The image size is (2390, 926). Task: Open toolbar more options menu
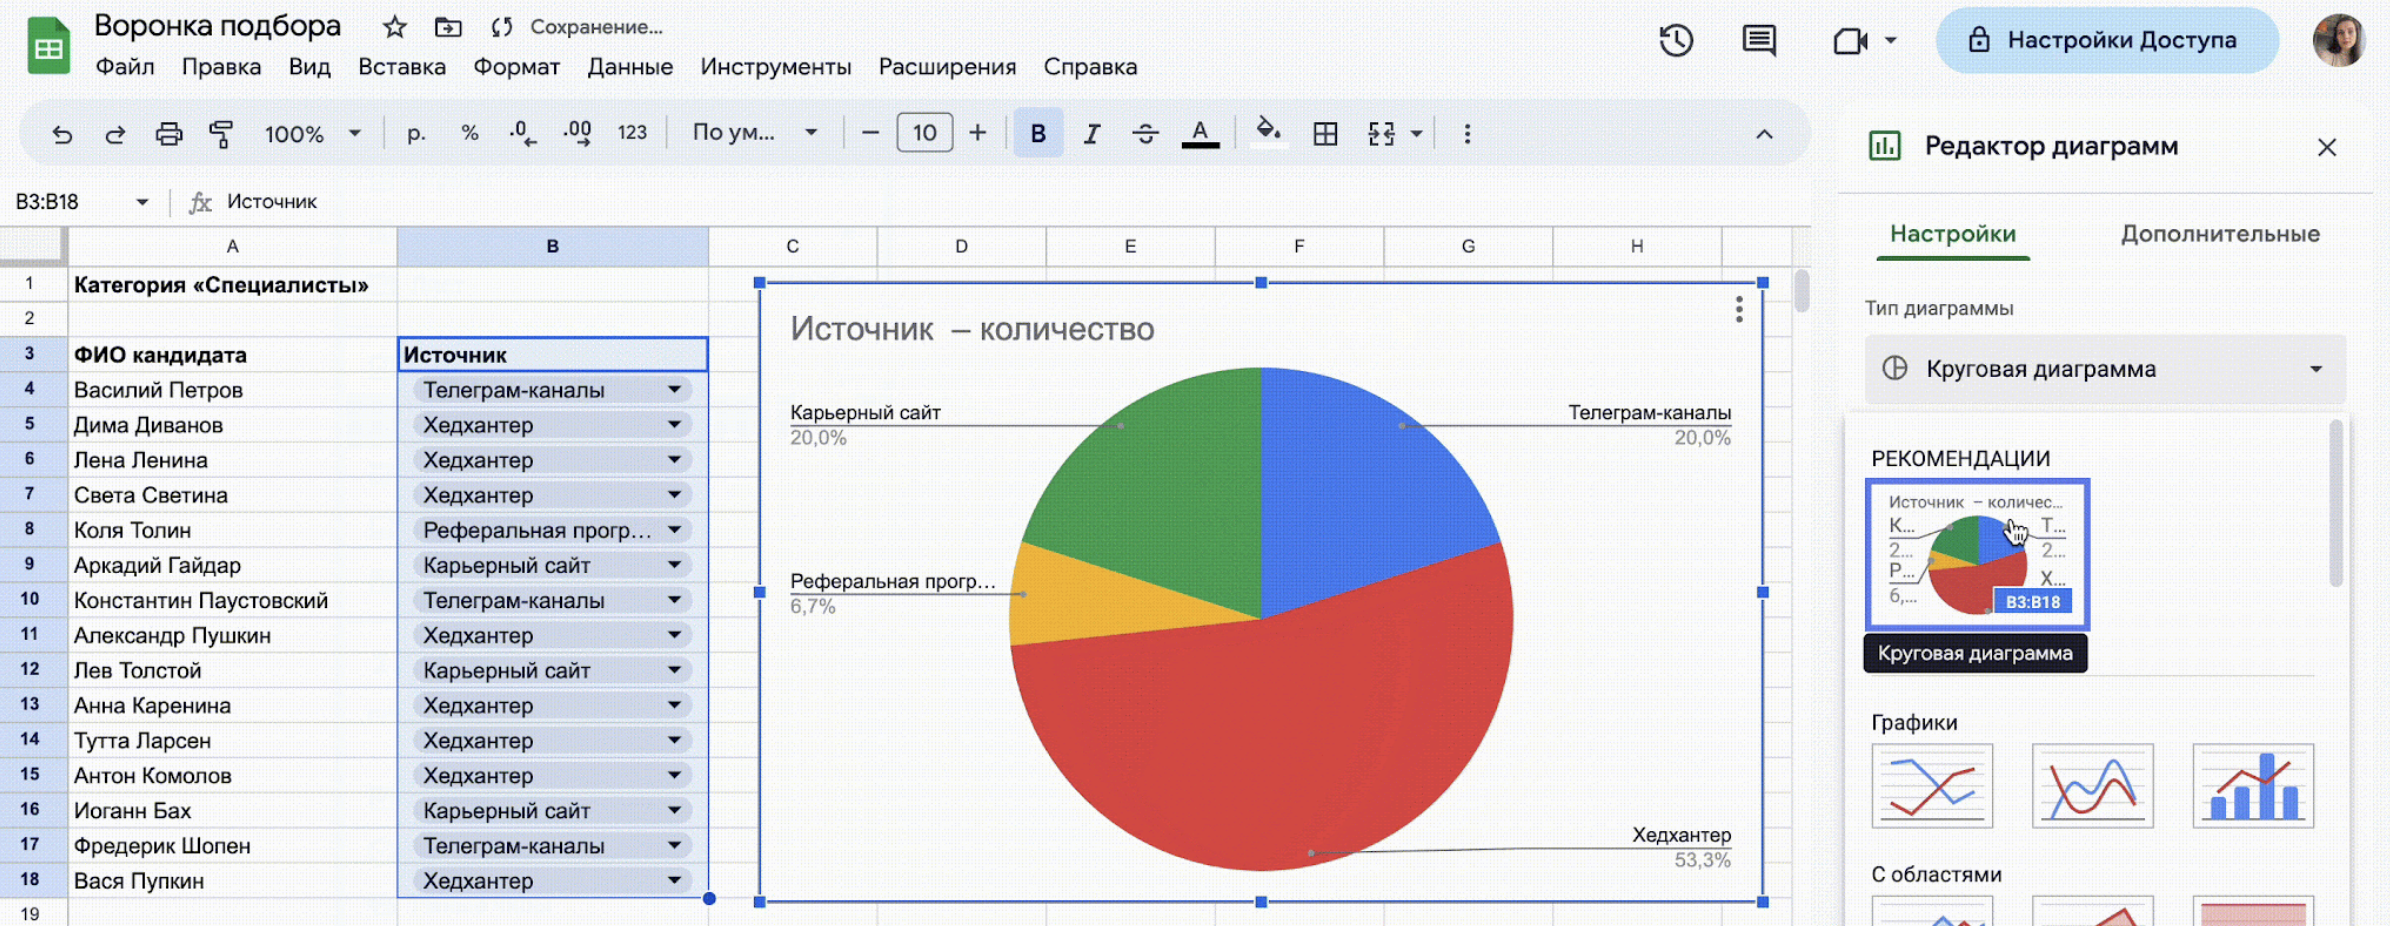click(1467, 133)
